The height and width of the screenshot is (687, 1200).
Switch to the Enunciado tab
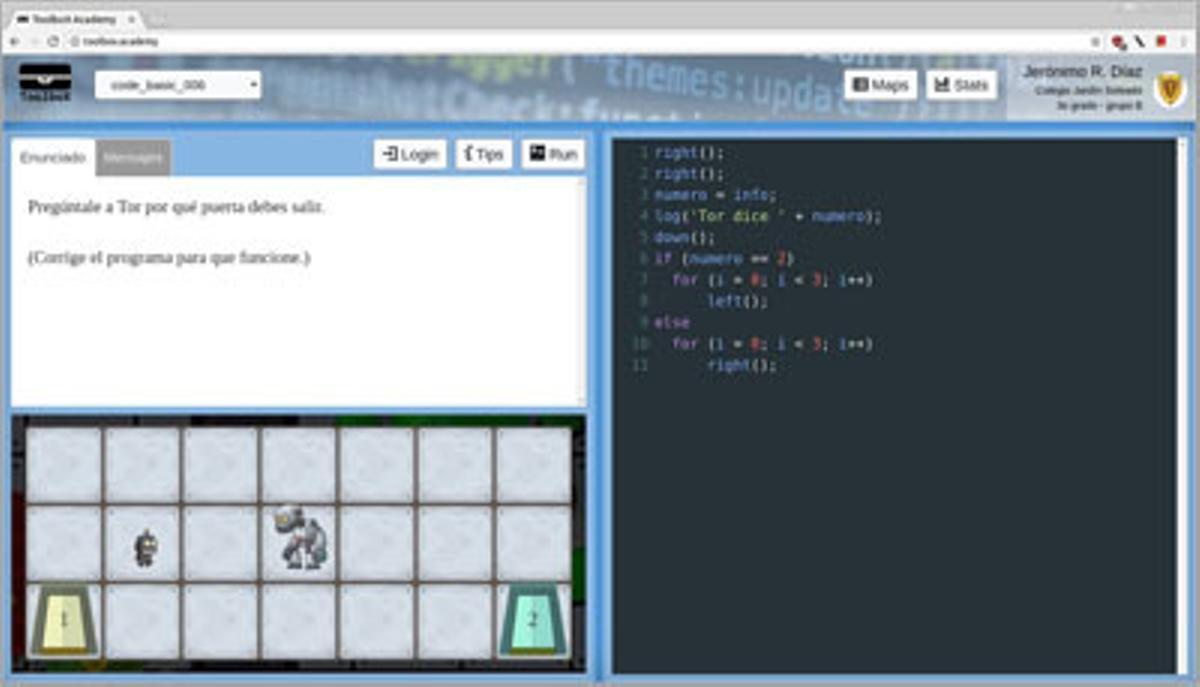point(53,157)
